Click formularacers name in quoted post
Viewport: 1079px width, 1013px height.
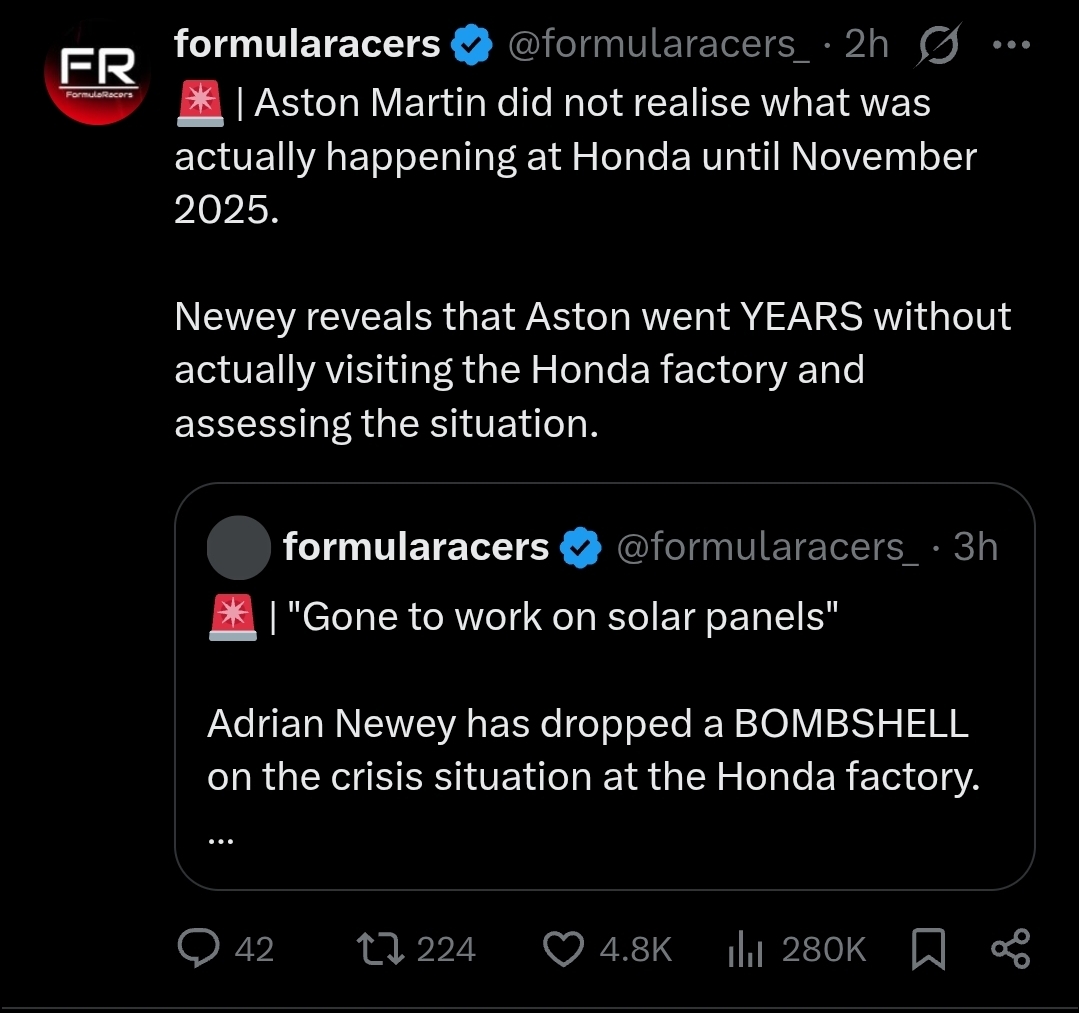click(x=416, y=546)
